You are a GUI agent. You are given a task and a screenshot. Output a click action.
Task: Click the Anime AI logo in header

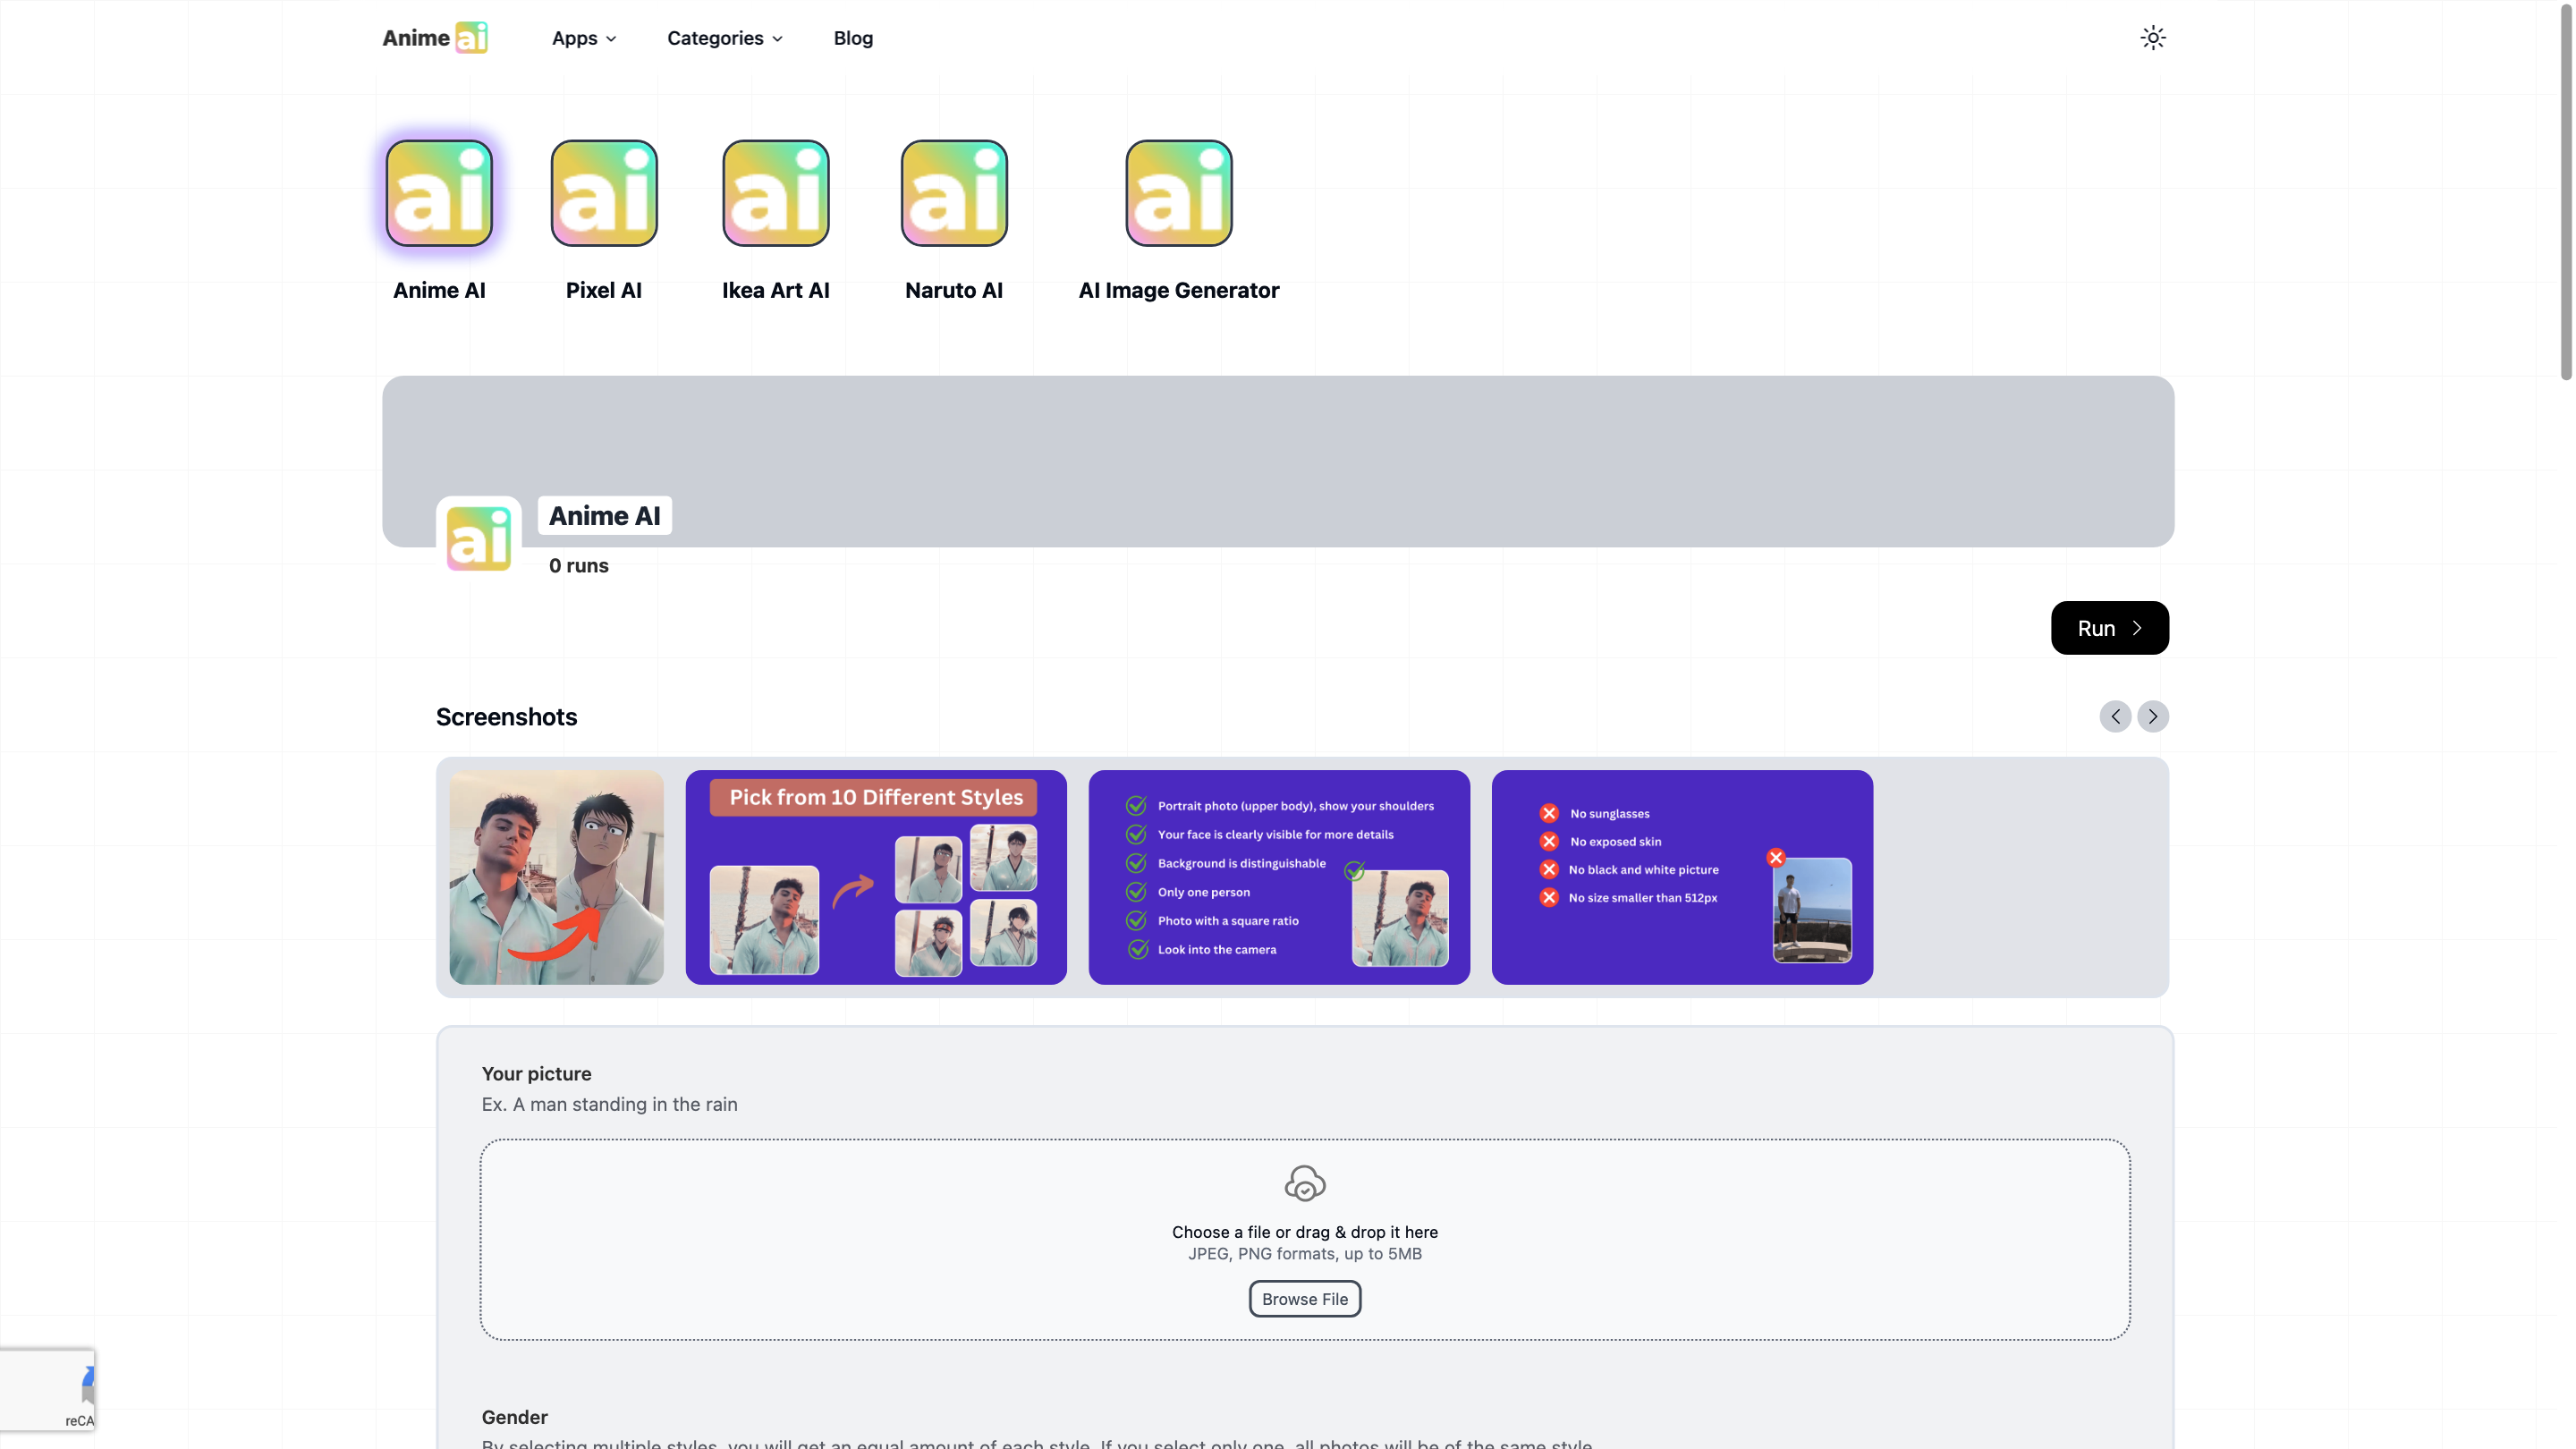point(435,38)
